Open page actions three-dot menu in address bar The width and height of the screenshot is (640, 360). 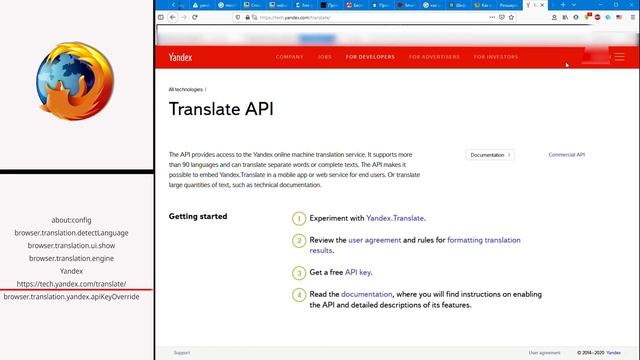pos(492,17)
